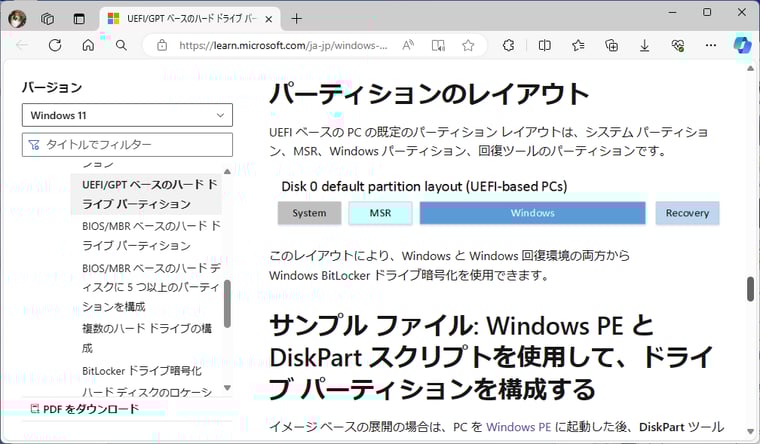Image resolution: width=760 pixels, height=444 pixels.
Task: Click the learn.microsoft.com address bar
Action: point(283,46)
